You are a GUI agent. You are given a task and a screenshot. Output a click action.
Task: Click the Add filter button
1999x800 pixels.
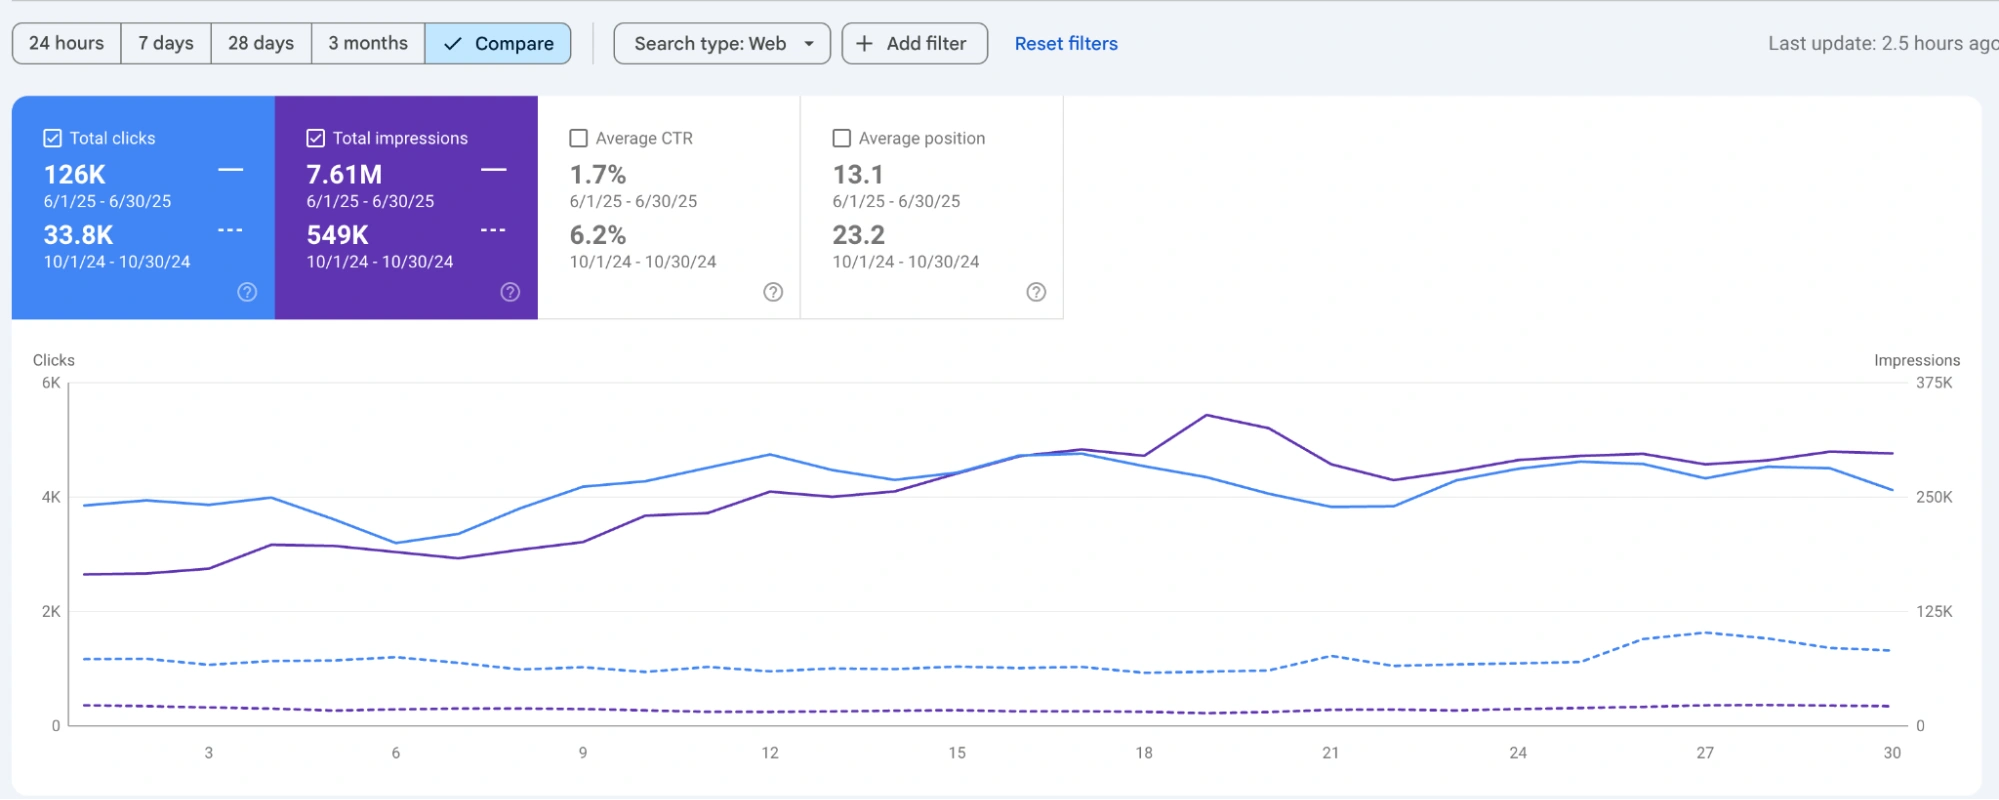[915, 44]
